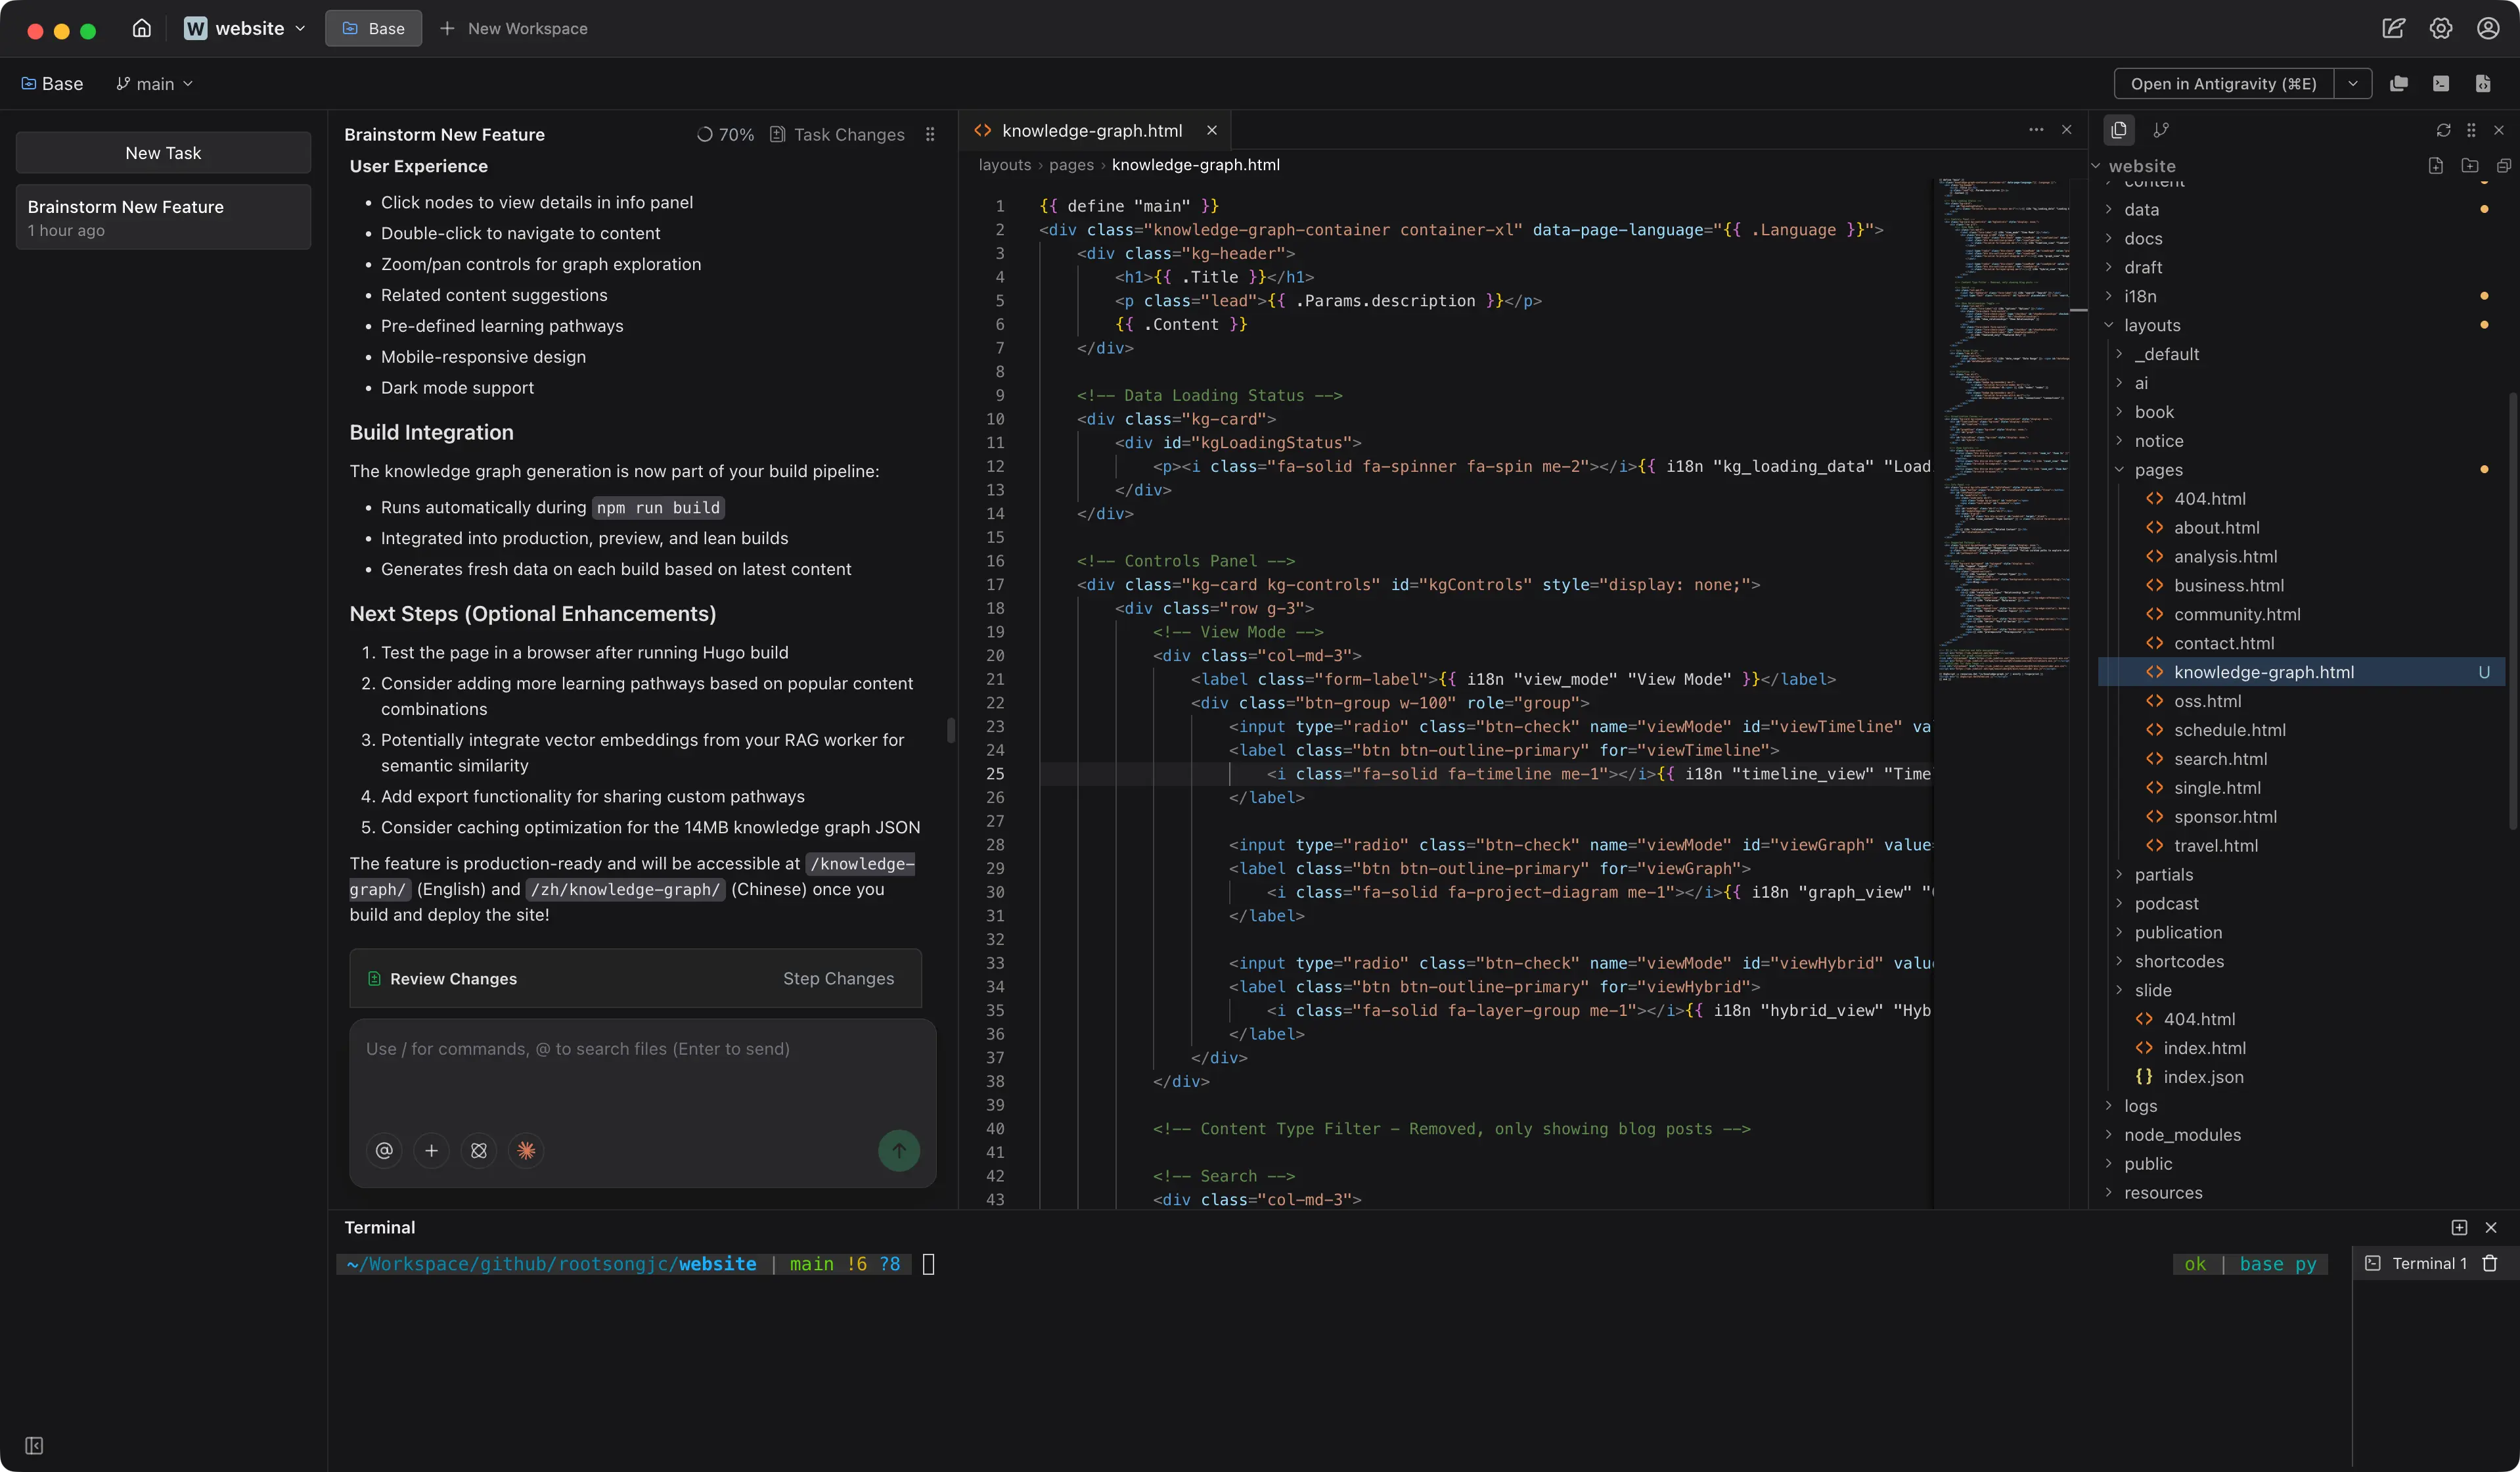Open the main branch dropdown
Viewport: 2520px width, 1472px height.
(155, 84)
